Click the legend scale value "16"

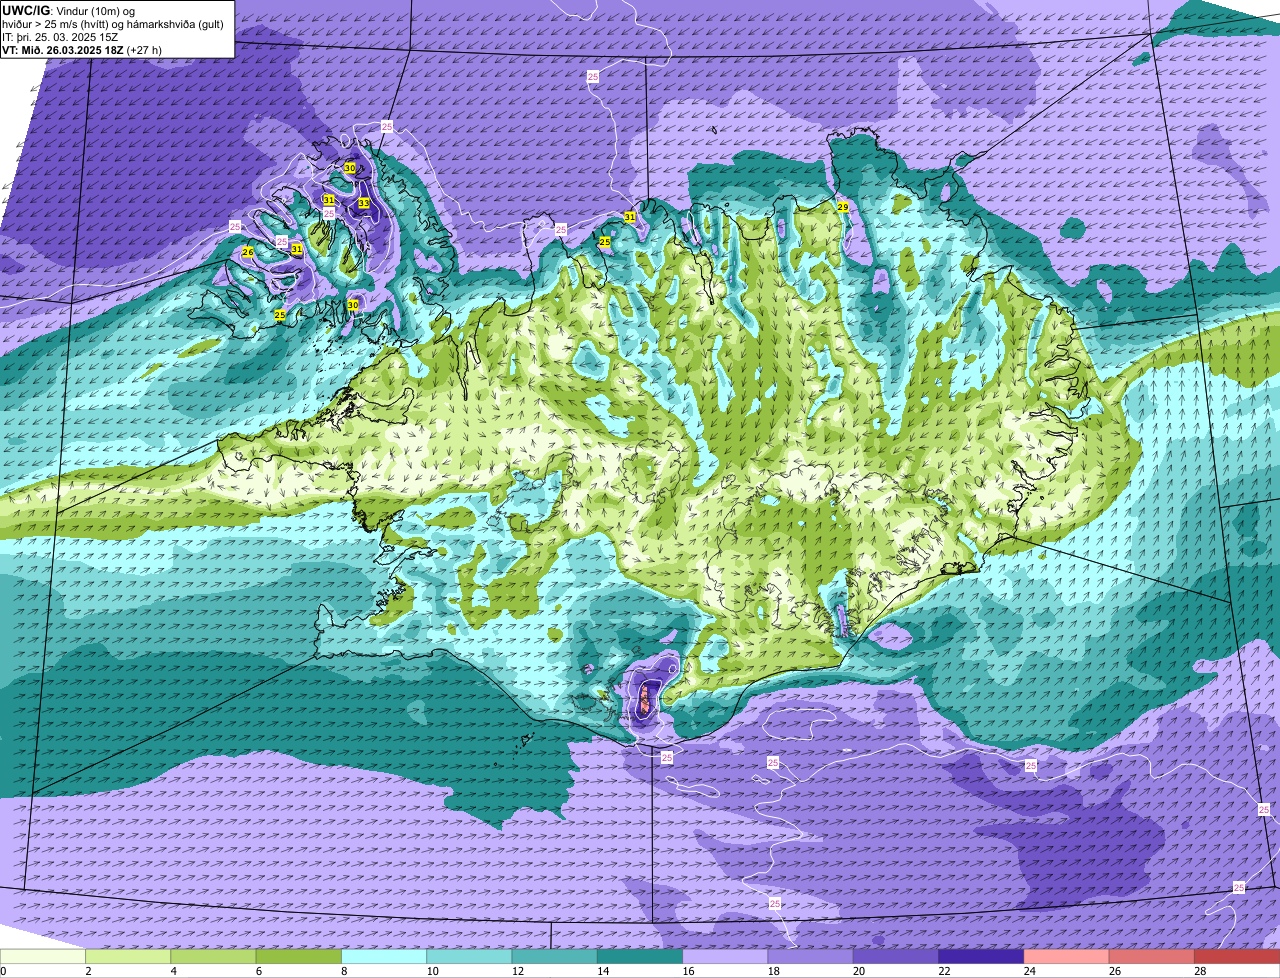coord(688,971)
